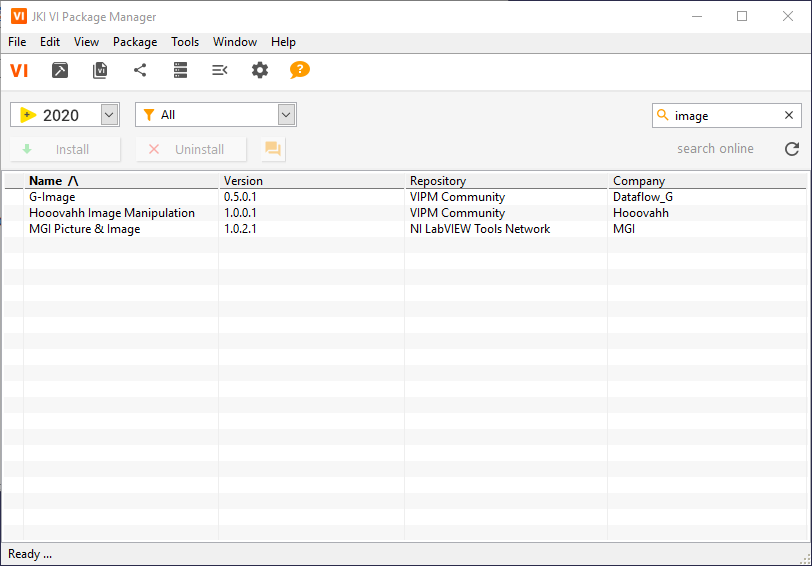Screen dimensions: 812x566
Task: Click the VI app icon in title bar
Action: (x=19, y=16)
